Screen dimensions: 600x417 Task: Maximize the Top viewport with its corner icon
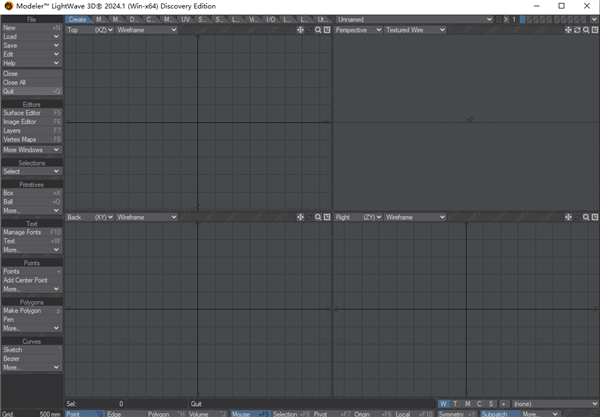(326, 30)
